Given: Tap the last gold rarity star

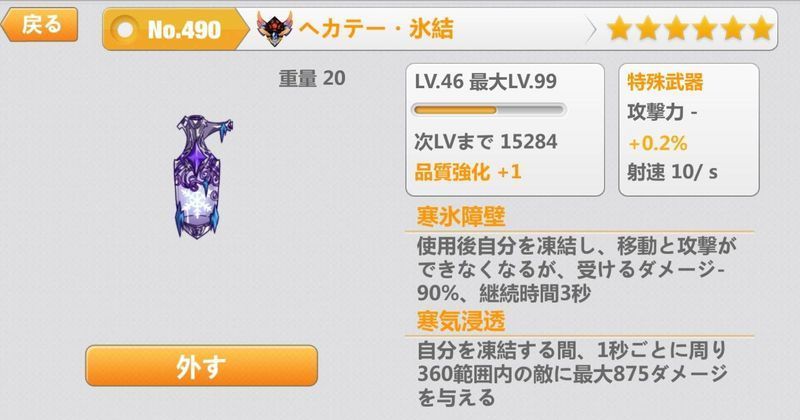Looking at the screenshot, I should click(761, 29).
